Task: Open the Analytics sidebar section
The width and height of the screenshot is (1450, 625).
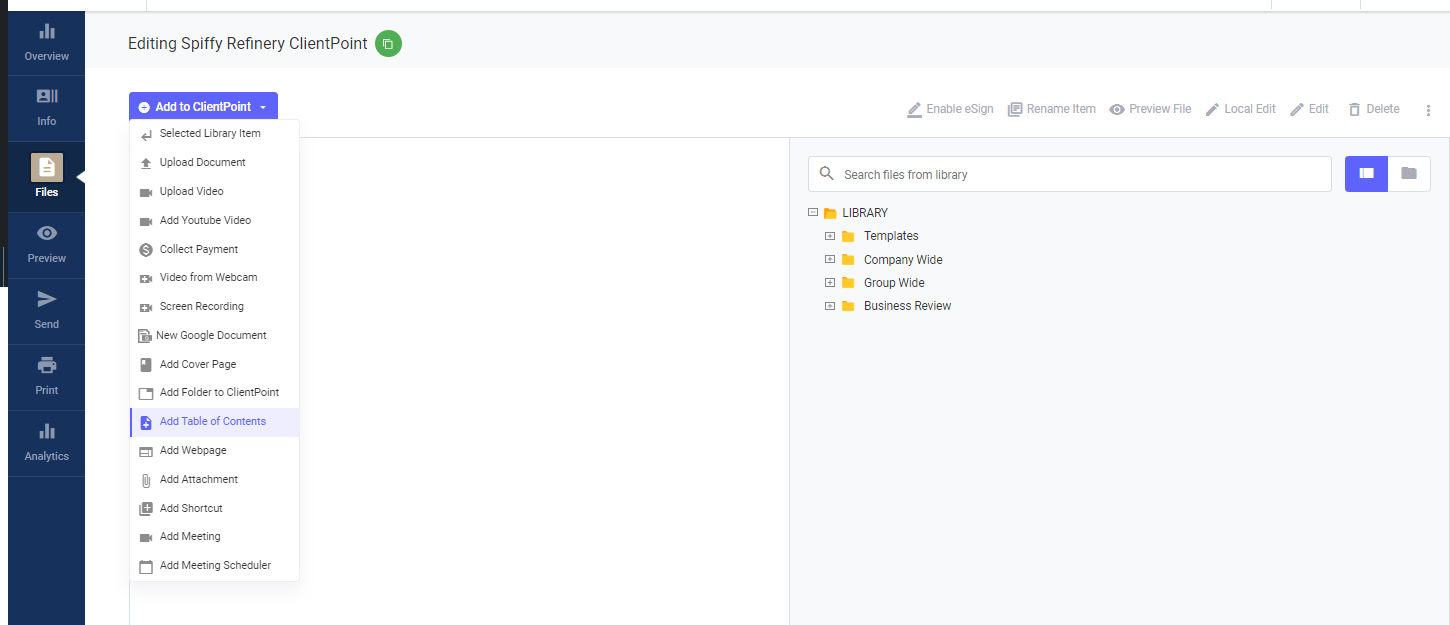Action: tap(46, 442)
